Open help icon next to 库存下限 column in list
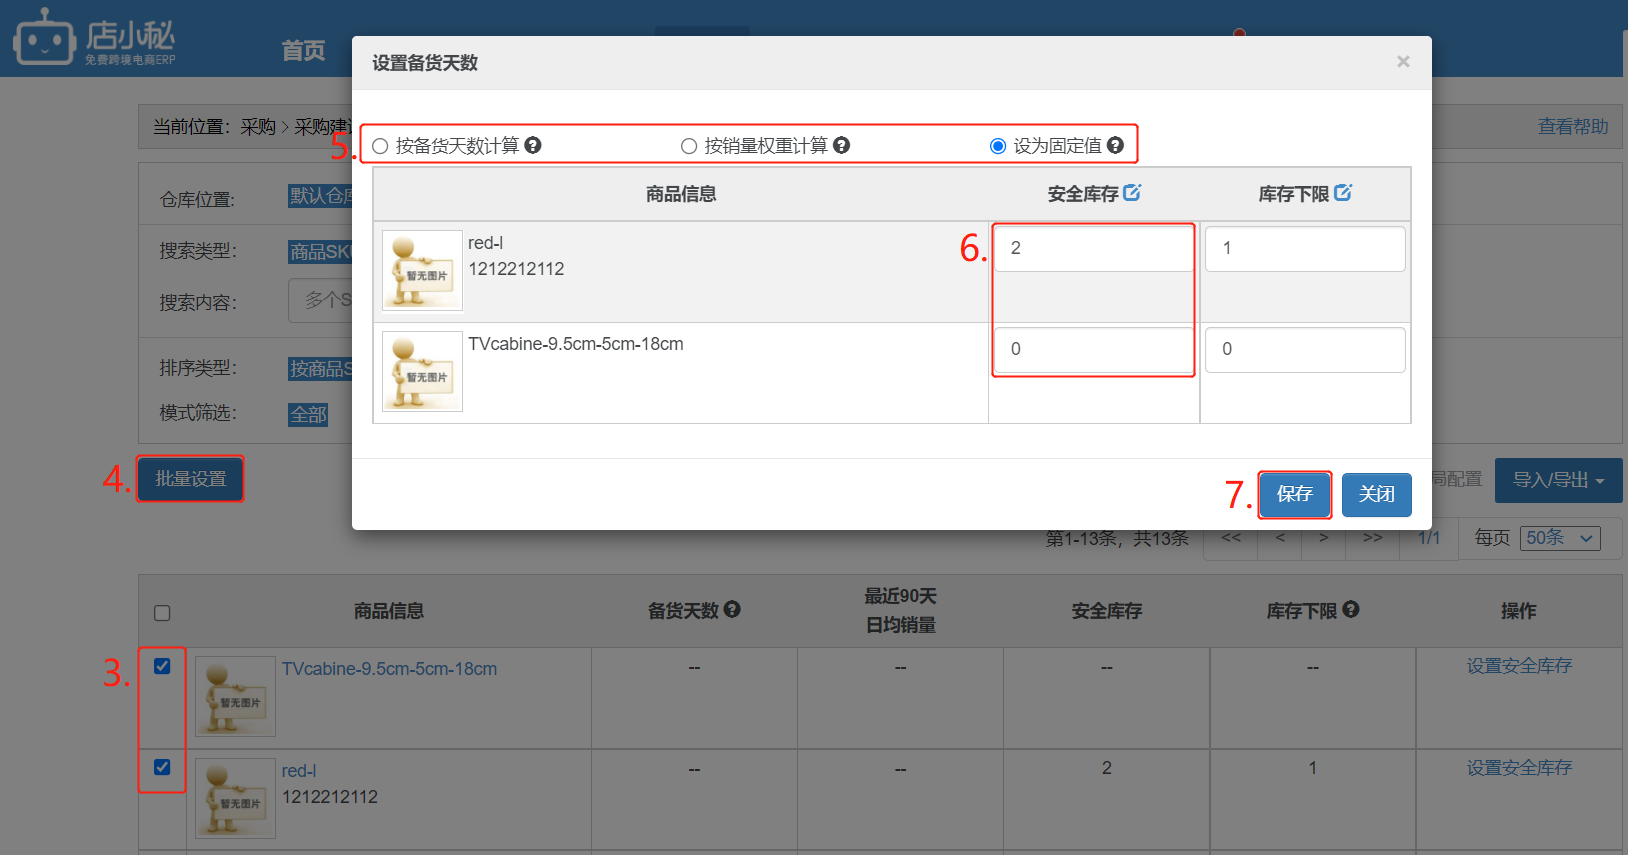 (x=1351, y=609)
